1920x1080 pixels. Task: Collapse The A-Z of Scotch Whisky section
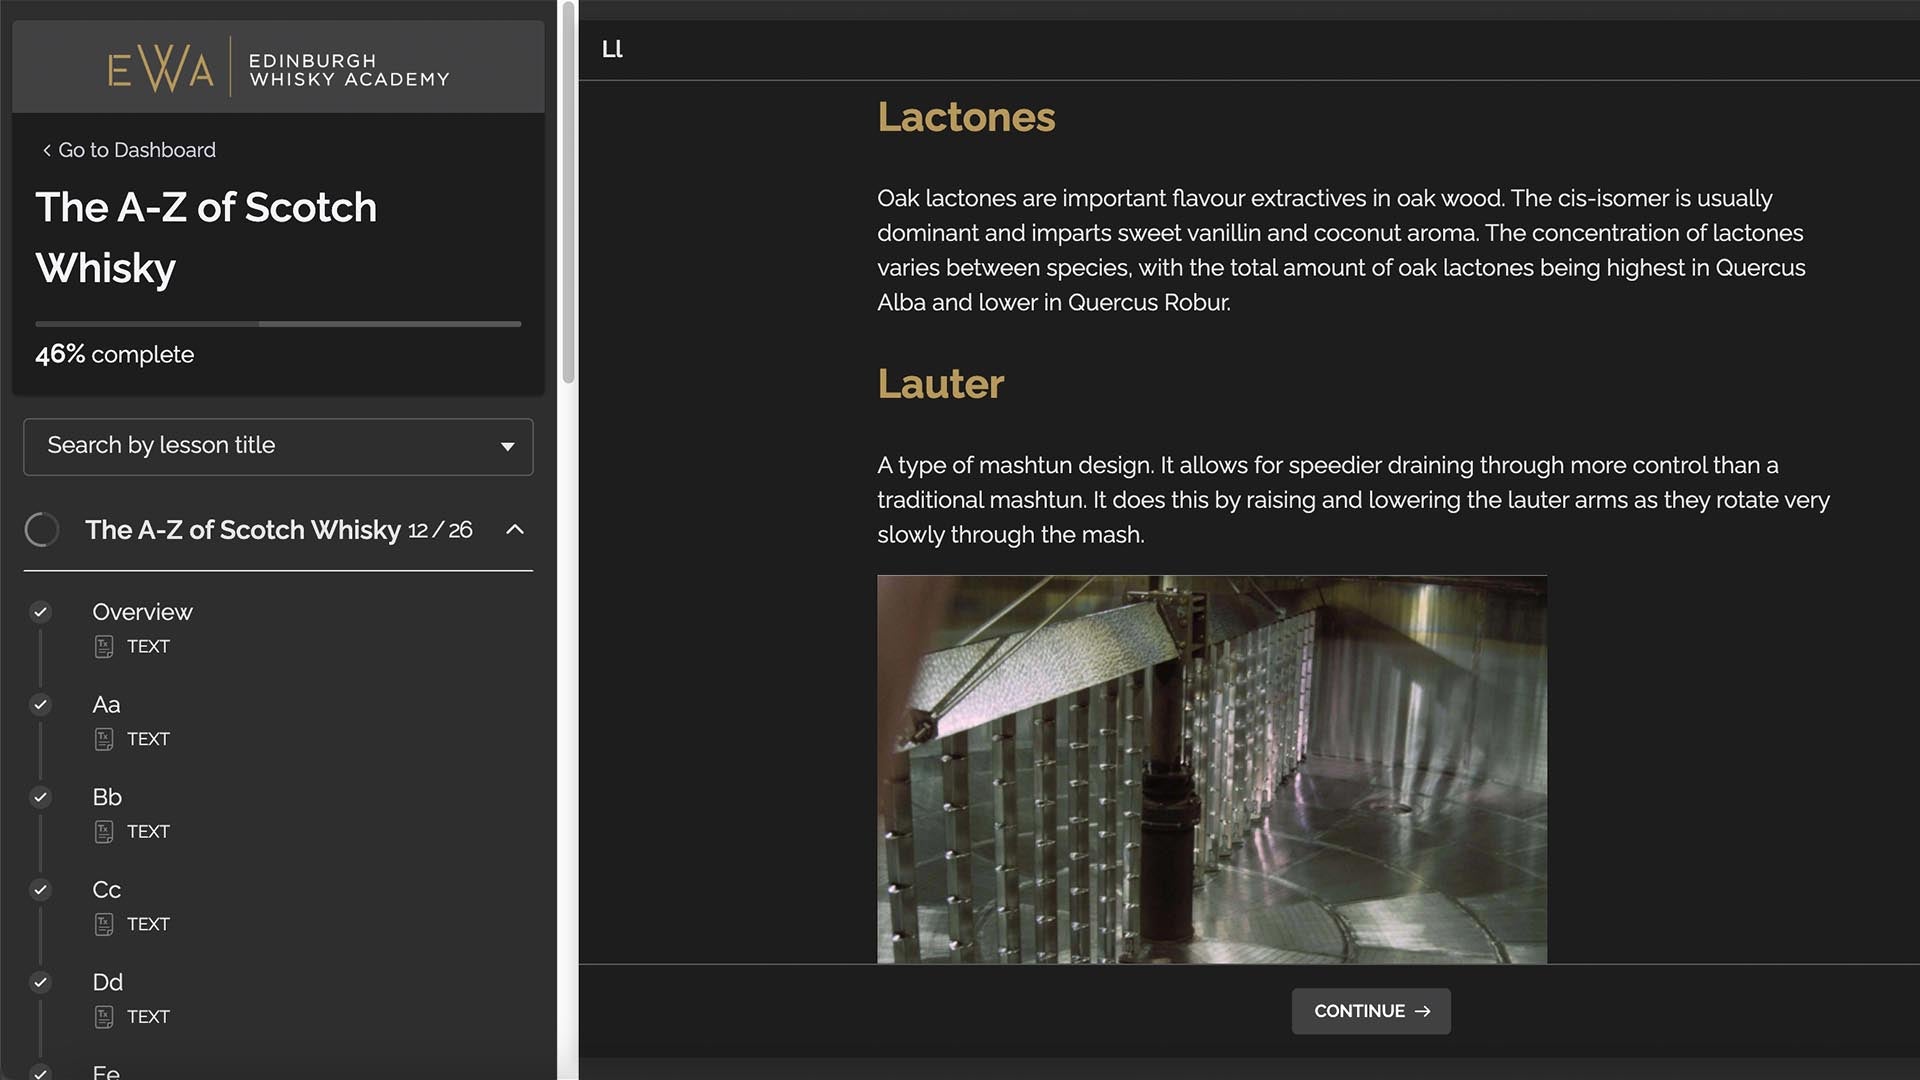click(515, 529)
